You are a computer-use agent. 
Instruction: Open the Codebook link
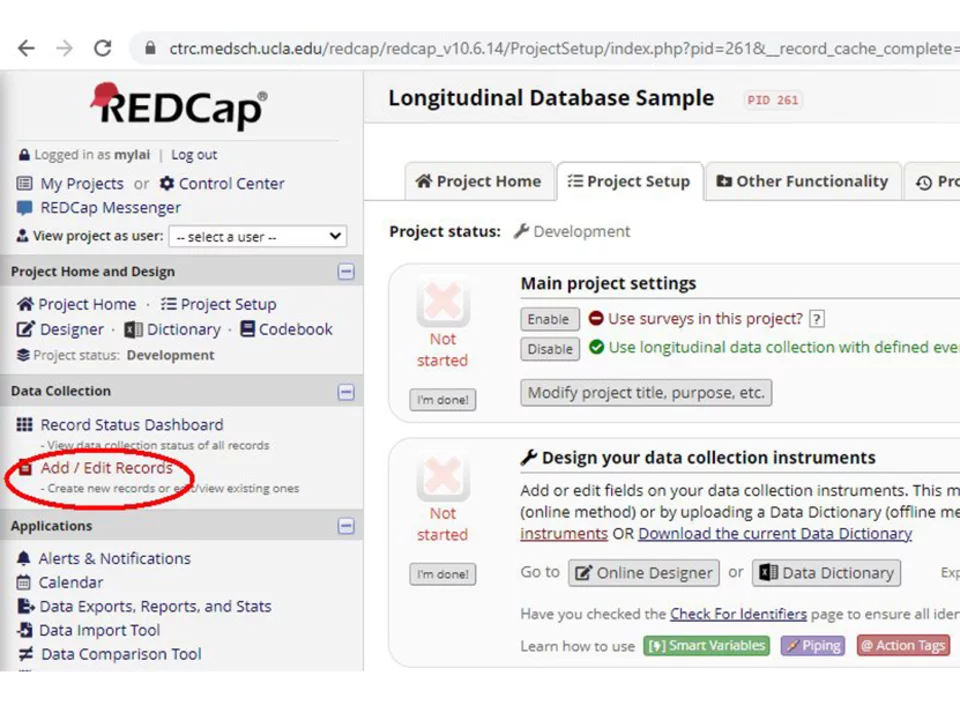click(296, 329)
